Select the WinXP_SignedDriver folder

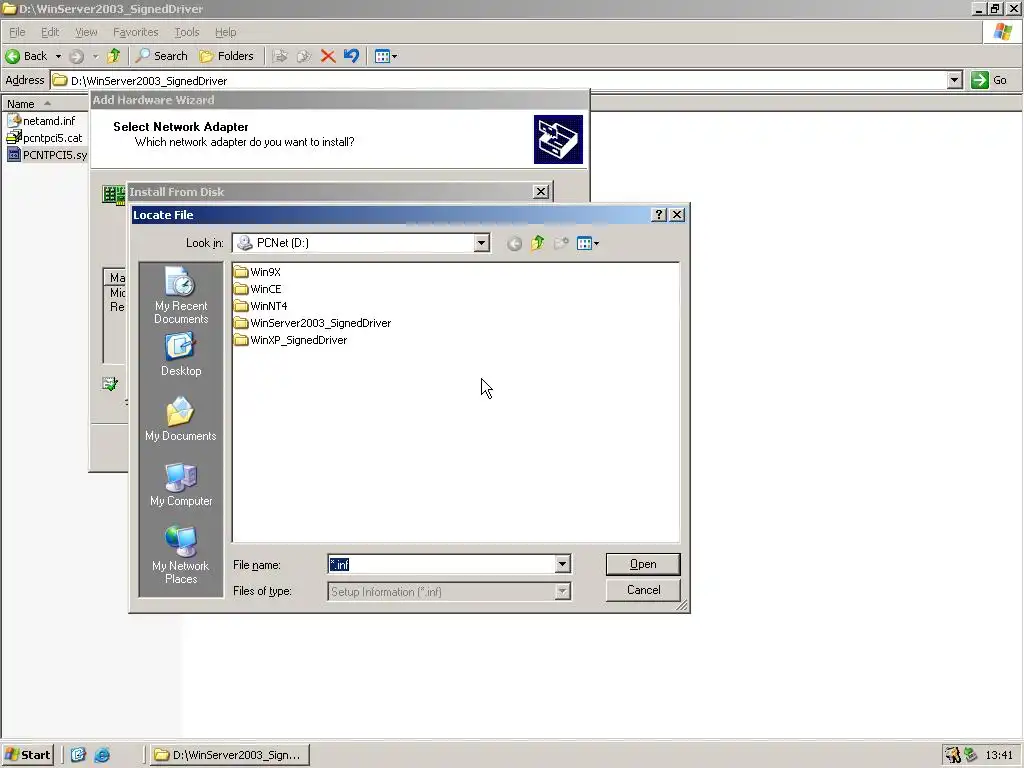291,340
